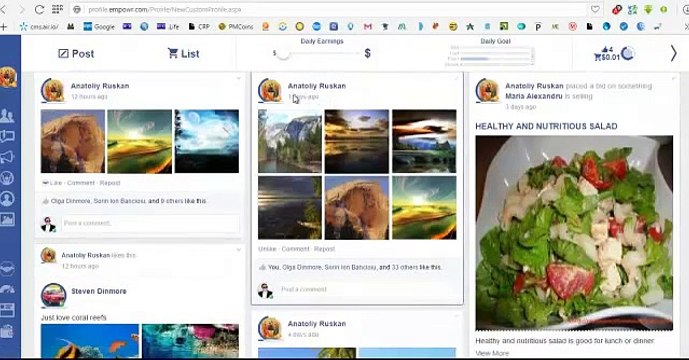Open the Google bookmark
The image size is (689, 360).
(99, 27)
